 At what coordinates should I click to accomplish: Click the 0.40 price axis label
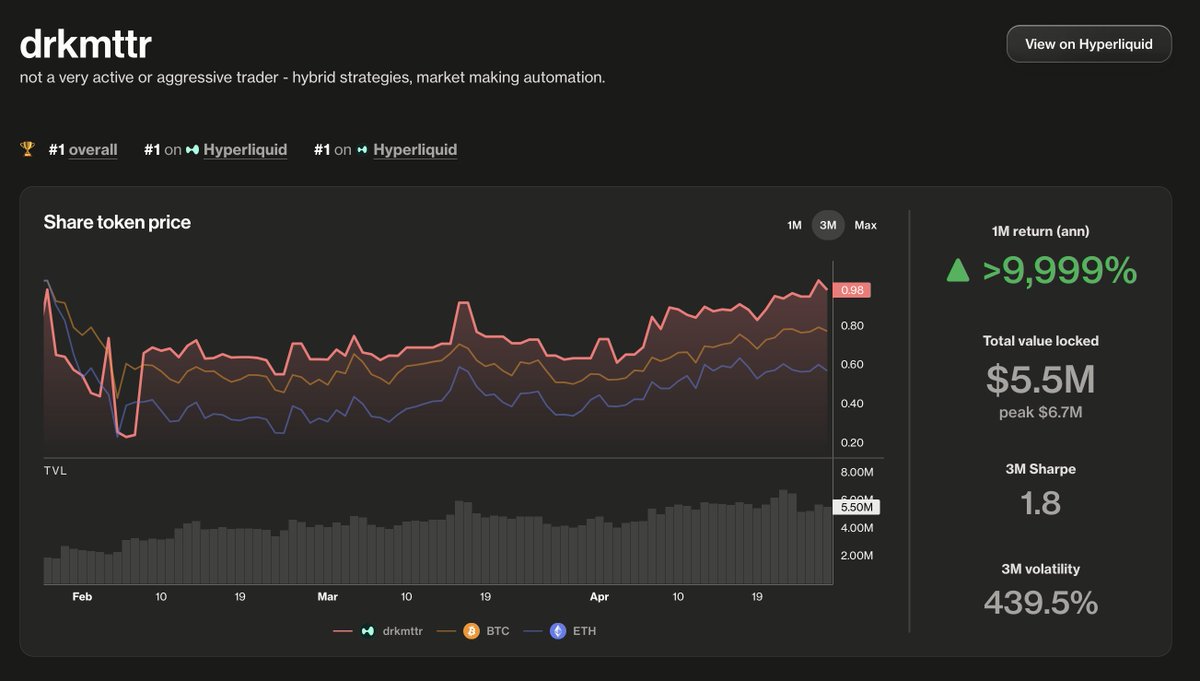852,404
